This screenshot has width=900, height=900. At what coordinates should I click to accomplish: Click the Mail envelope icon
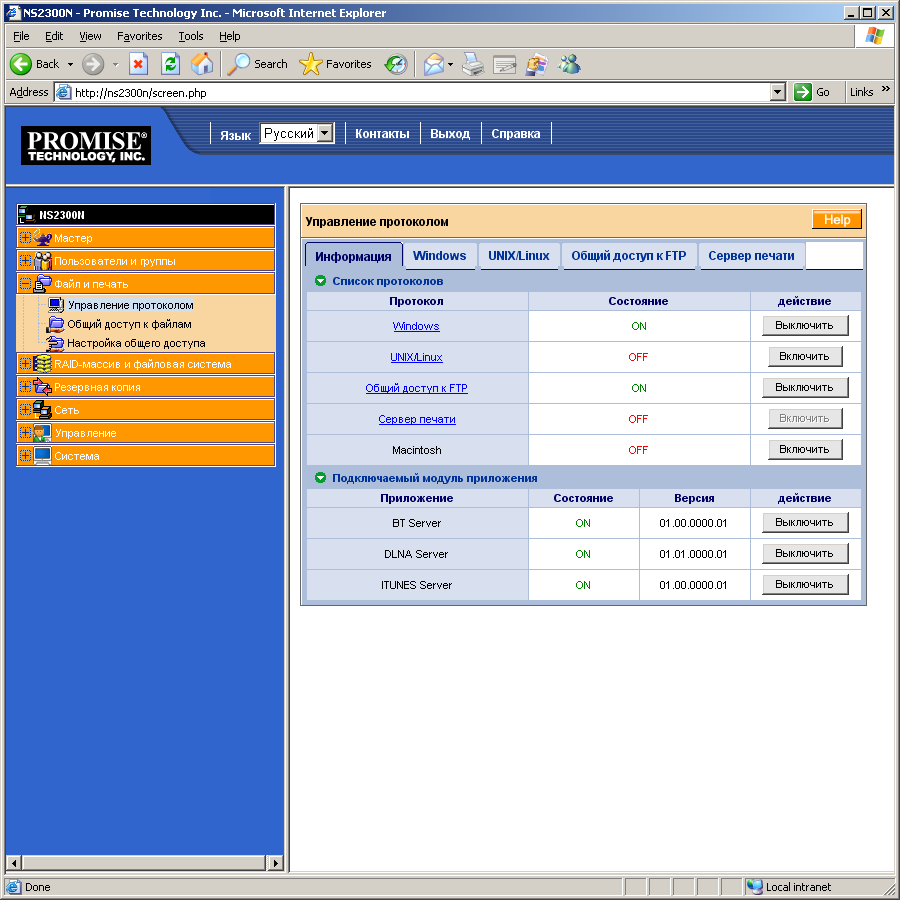pyautogui.click(x=434, y=64)
